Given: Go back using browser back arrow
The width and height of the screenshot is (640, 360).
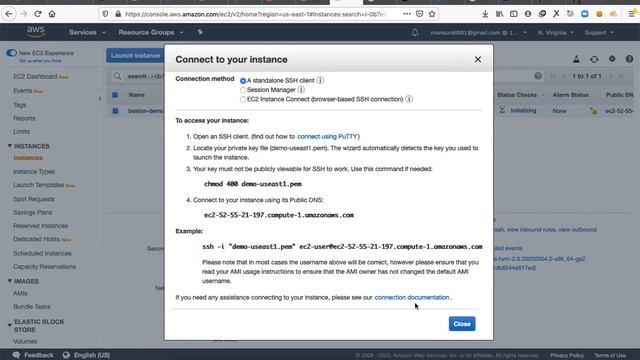Looking at the screenshot, I should pyautogui.click(x=9, y=14).
